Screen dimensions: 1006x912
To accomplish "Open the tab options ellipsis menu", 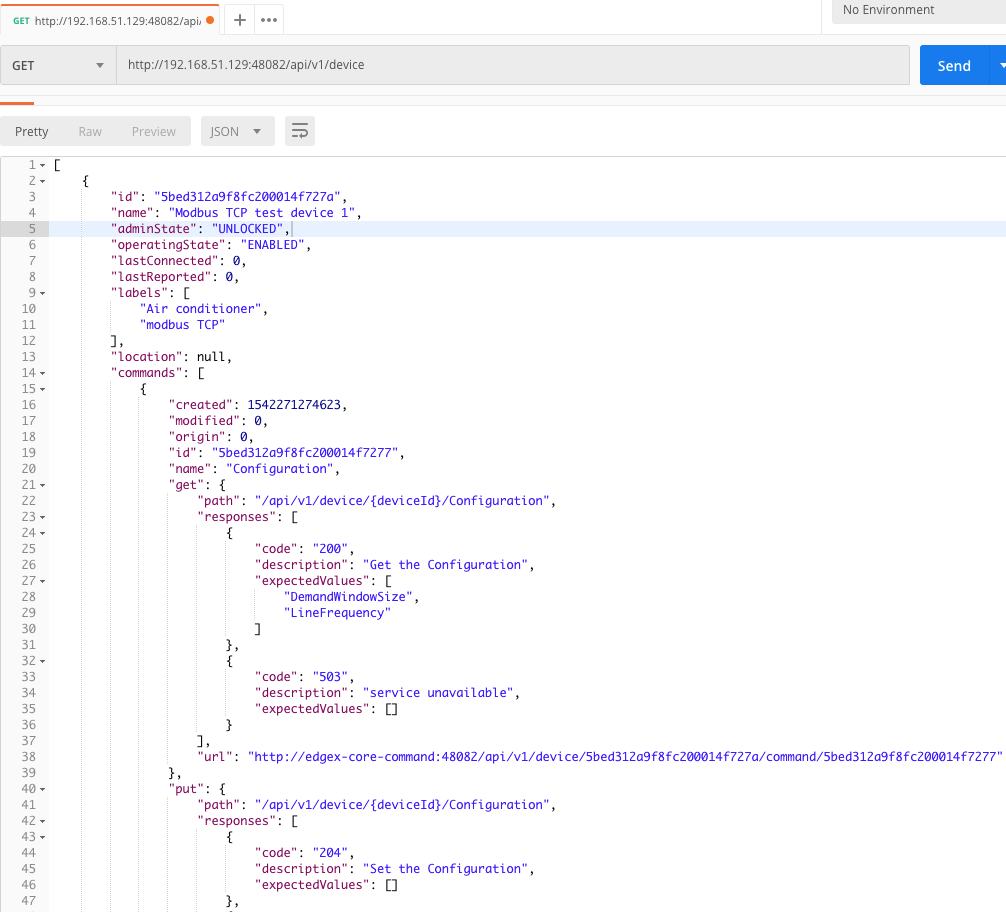I will [269, 20].
